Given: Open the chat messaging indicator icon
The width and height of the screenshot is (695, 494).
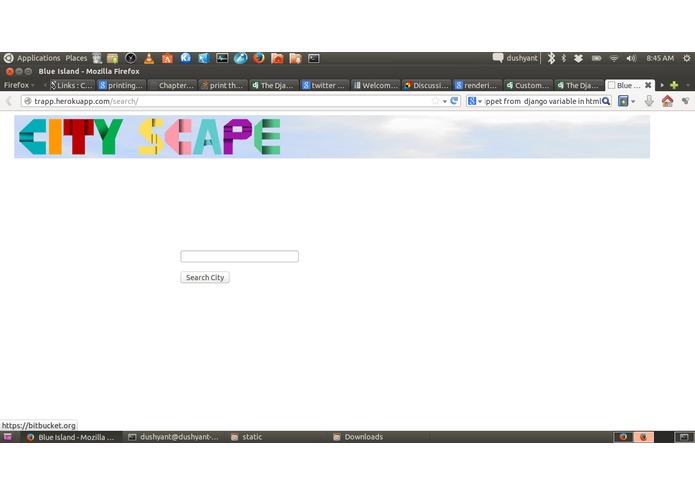Looking at the screenshot, I should click(x=498, y=58).
